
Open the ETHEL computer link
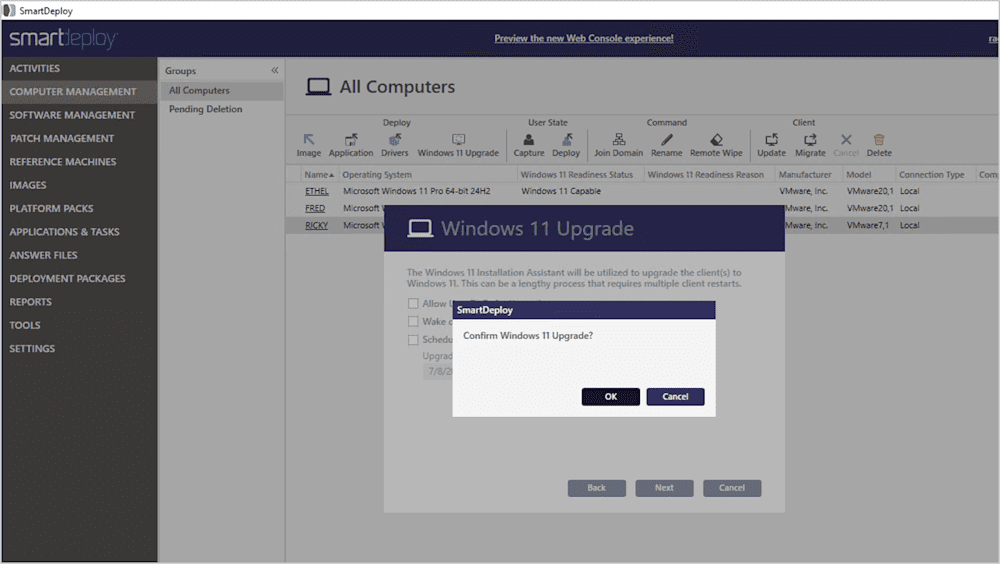pos(316,191)
